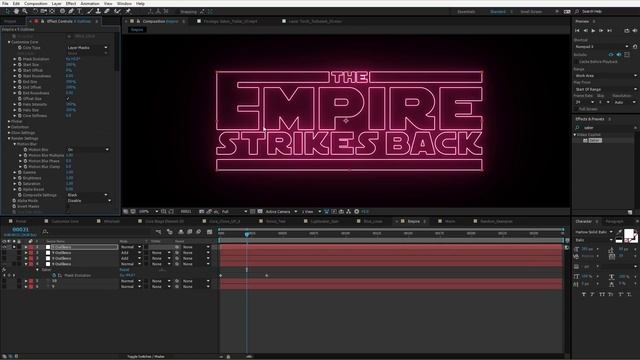Open blend mode dropdown of second layer

click(131, 253)
